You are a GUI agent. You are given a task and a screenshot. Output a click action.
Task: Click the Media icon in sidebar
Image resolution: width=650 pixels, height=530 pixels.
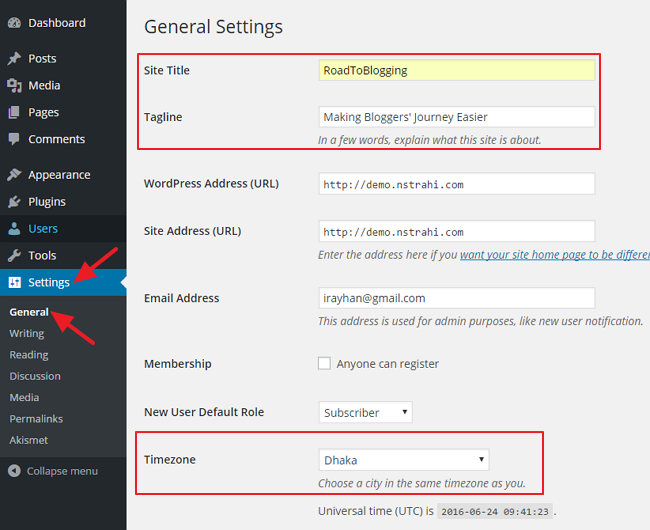(x=14, y=86)
